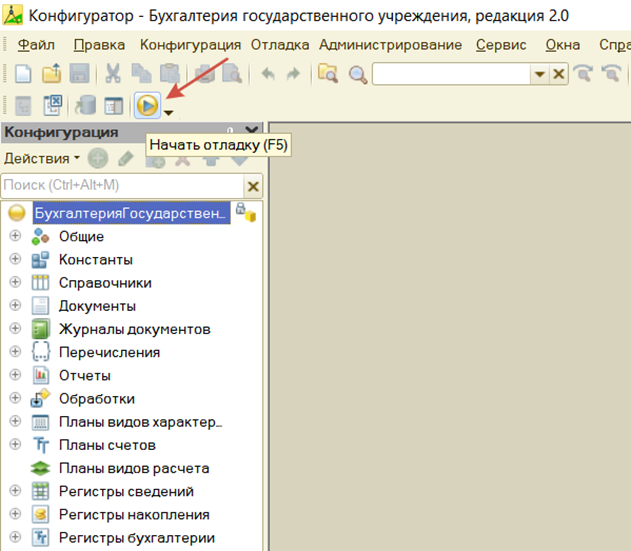Expand the Константы branch
The height and width of the screenshot is (551, 631).
(15, 258)
